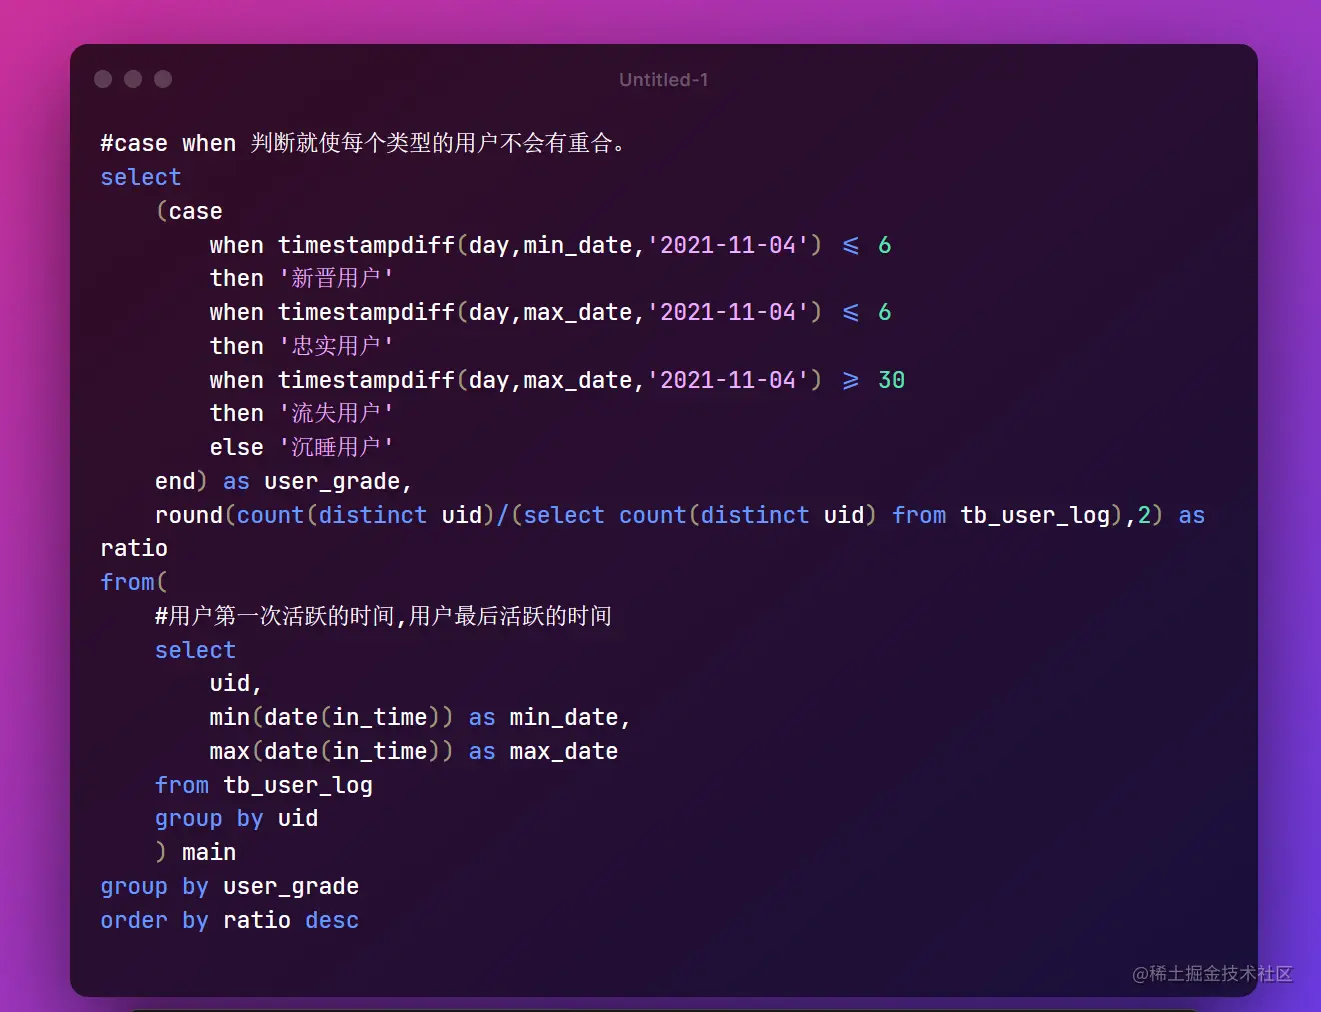Screen dimensions: 1321x1012
Task: Click the 'min(date(in_time))' line
Action: pos(420,717)
